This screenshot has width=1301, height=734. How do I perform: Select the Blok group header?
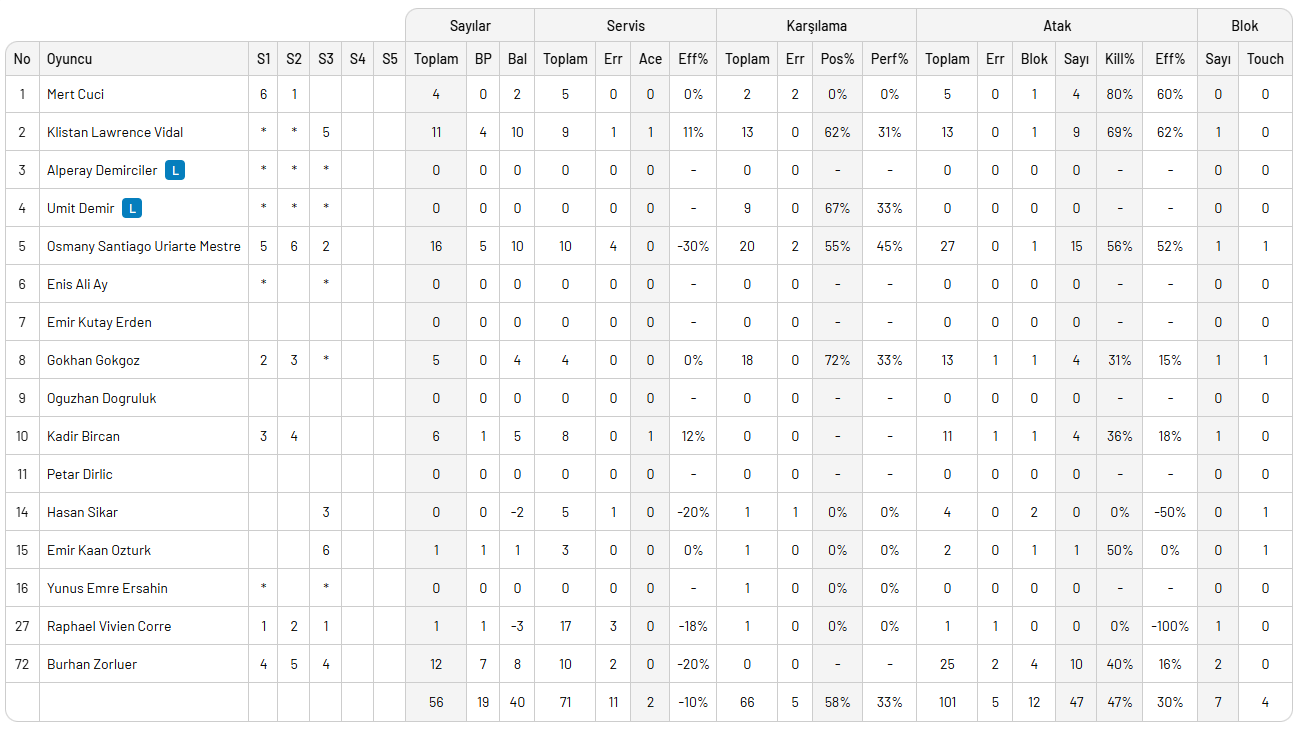coord(1244,26)
